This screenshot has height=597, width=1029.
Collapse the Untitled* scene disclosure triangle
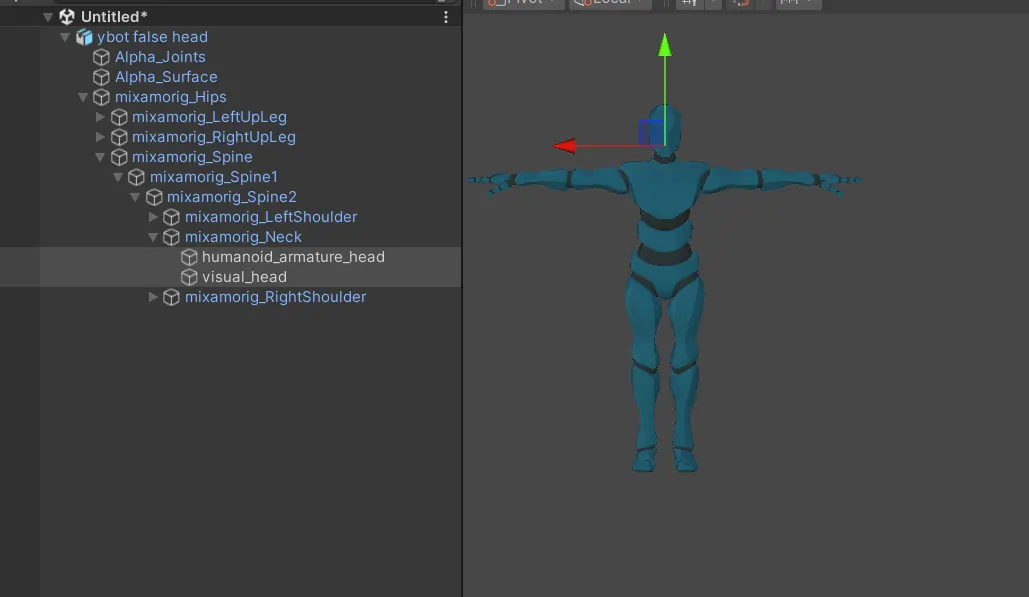point(46,15)
